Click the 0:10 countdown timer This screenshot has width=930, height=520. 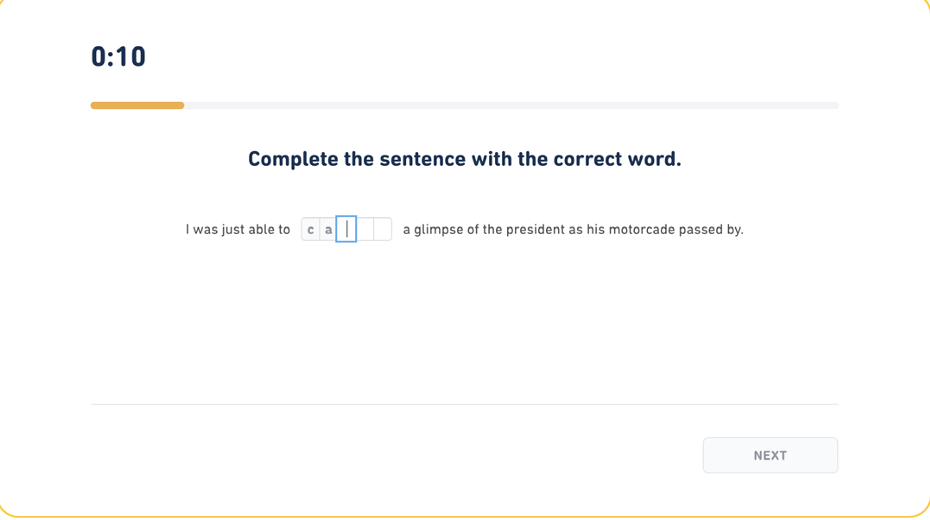click(x=118, y=57)
